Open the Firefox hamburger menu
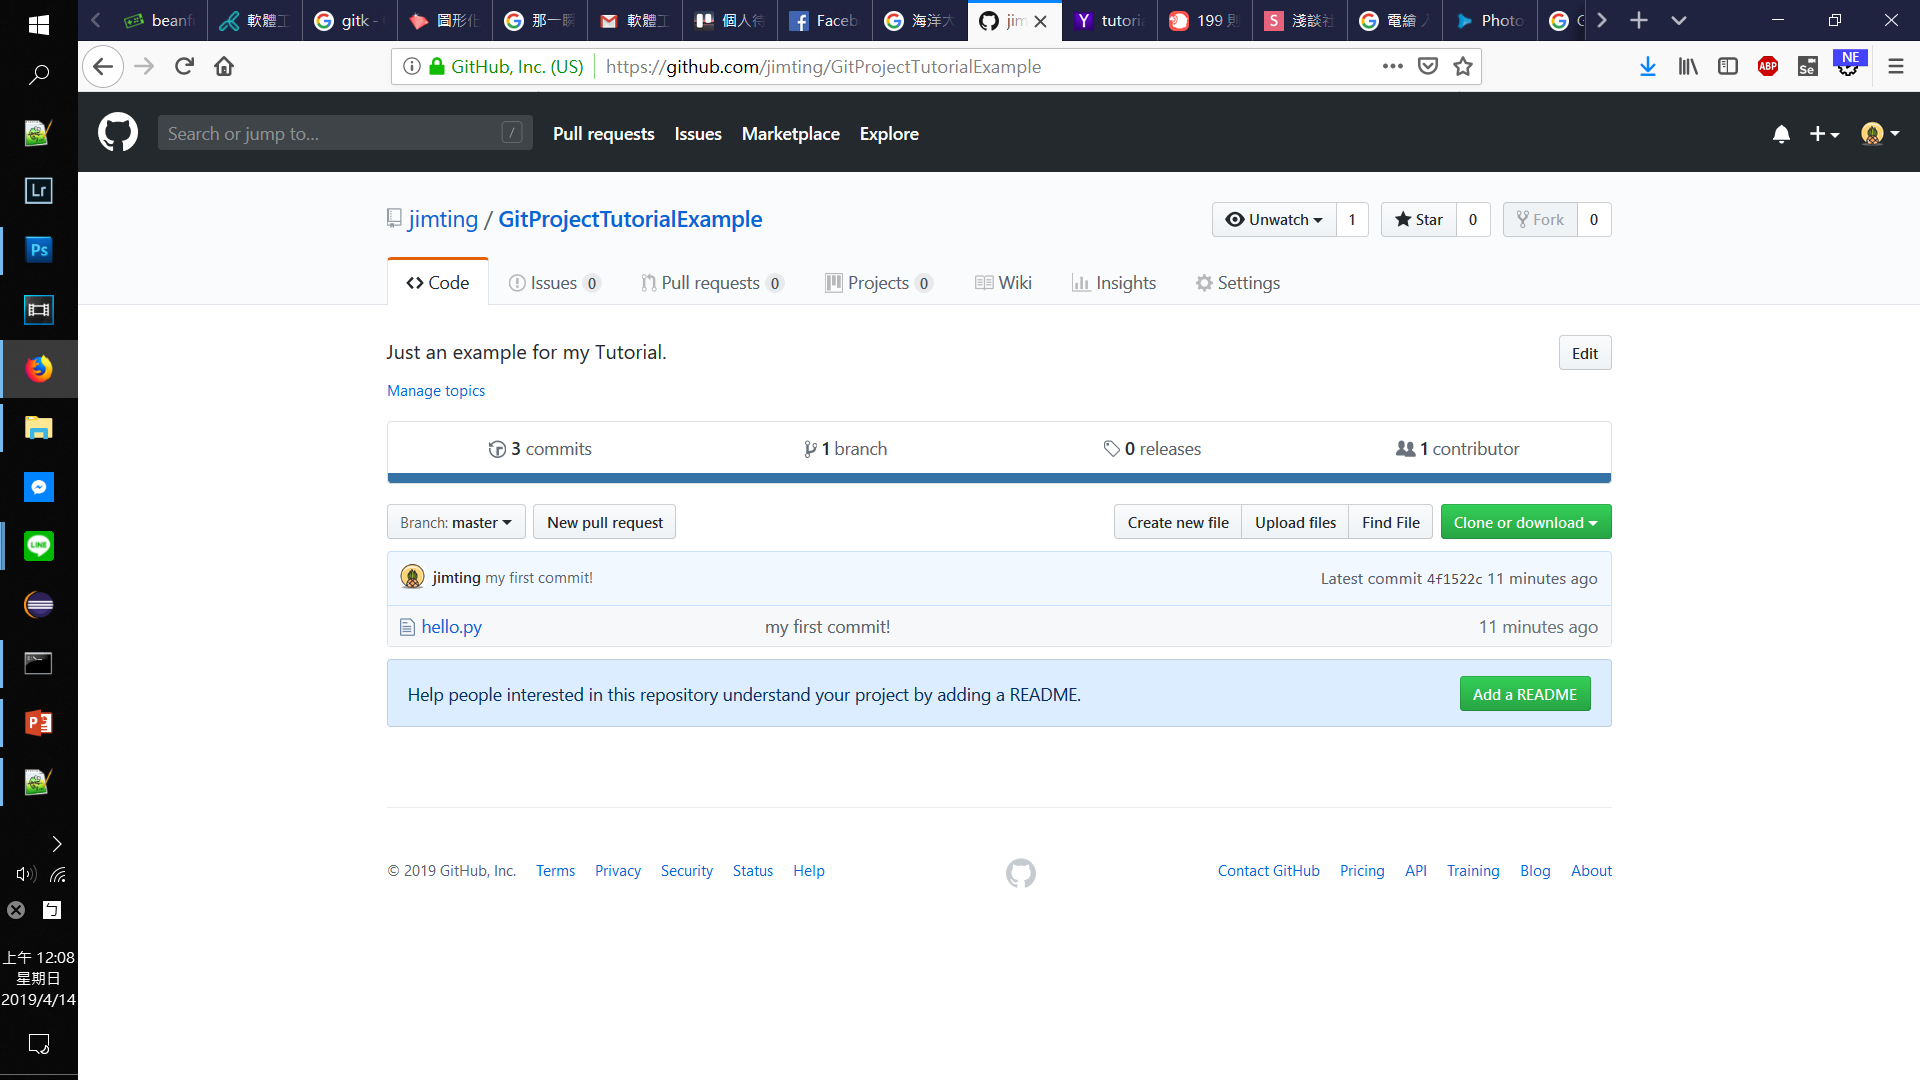The width and height of the screenshot is (1920, 1080). (1895, 67)
